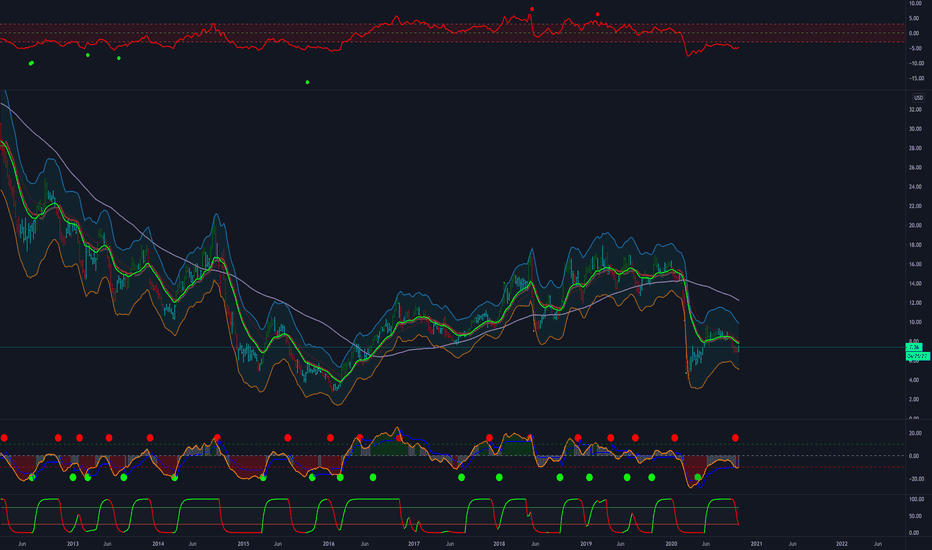932x550 pixels.
Task: Click the 2016 label on the time axis
Action: click(329, 543)
